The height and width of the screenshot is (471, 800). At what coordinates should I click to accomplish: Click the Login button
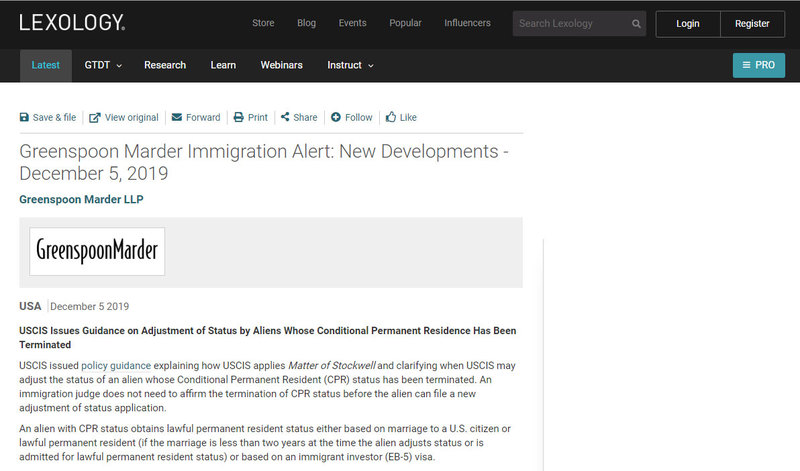coord(688,24)
